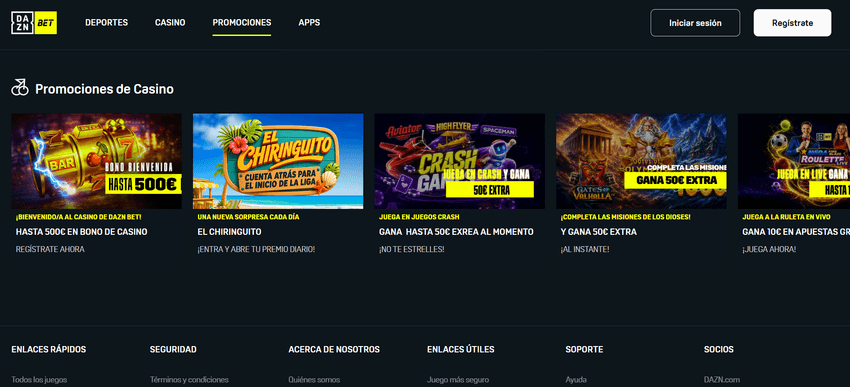
Task: Click the 'EL CHIRINGUITO' promotion title
Action: click(x=229, y=232)
